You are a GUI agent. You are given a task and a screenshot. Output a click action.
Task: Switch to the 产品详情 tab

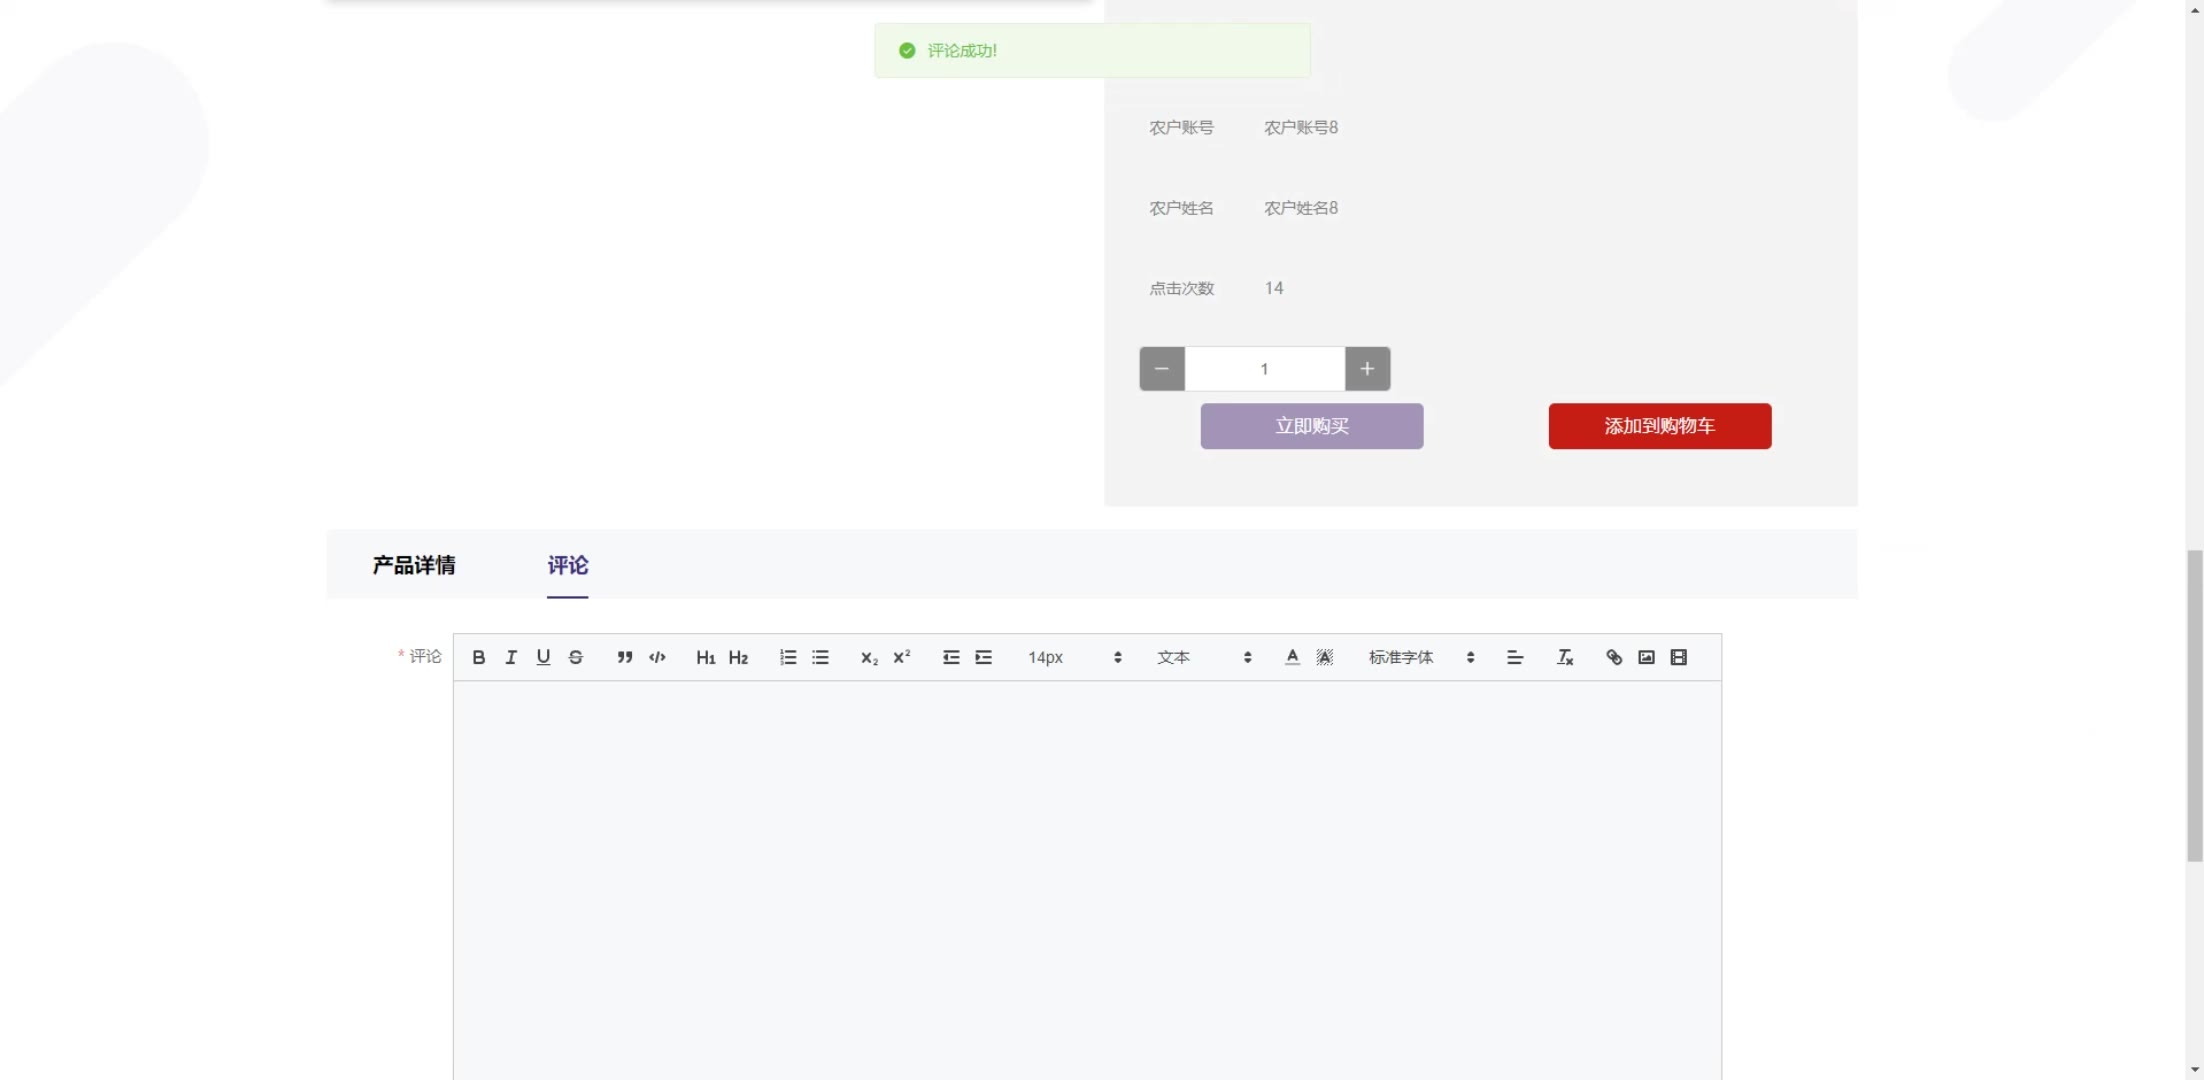pyautogui.click(x=414, y=565)
